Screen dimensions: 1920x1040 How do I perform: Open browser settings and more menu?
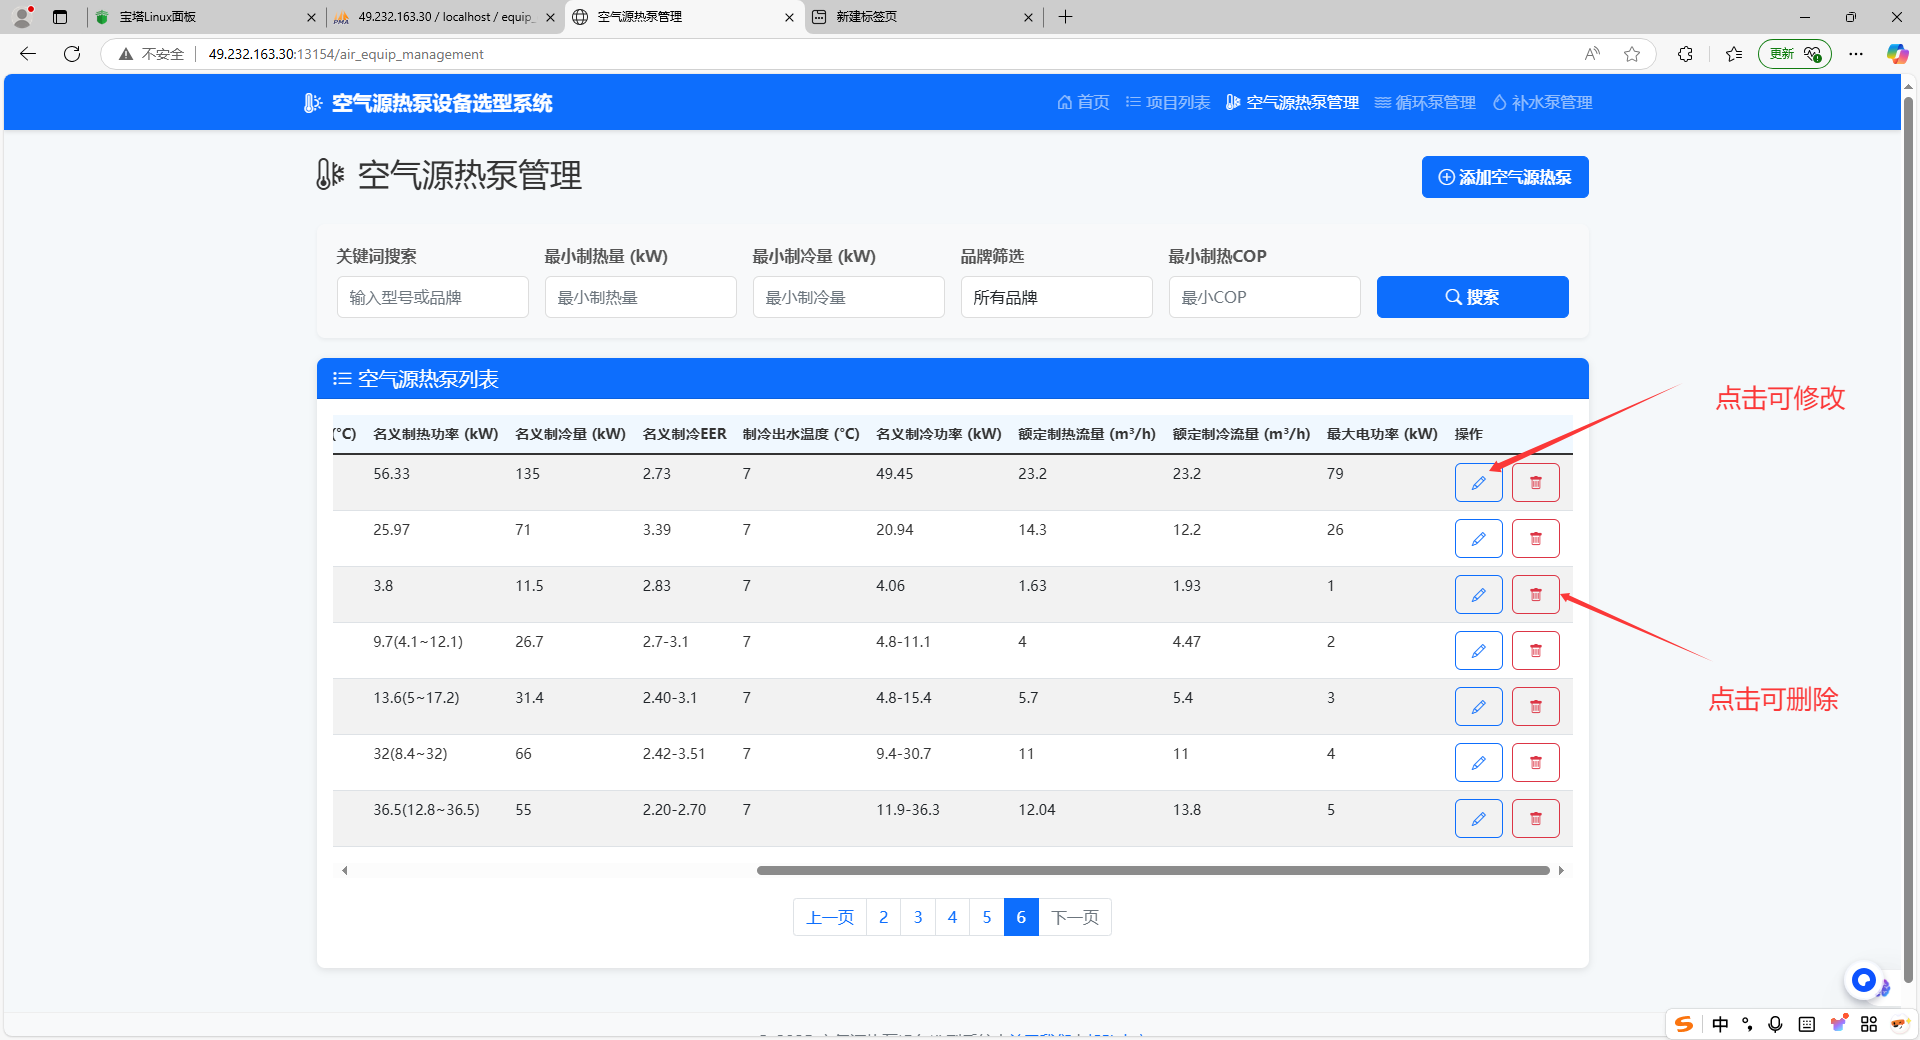coord(1856,54)
